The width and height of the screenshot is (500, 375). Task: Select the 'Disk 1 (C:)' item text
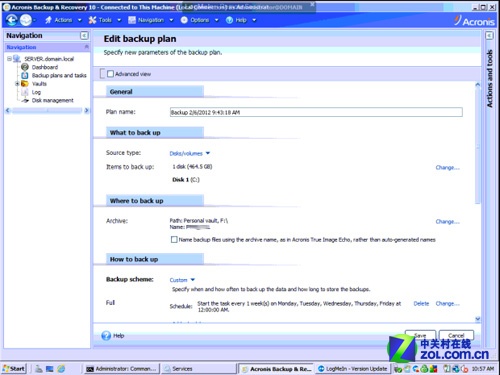[x=186, y=180]
